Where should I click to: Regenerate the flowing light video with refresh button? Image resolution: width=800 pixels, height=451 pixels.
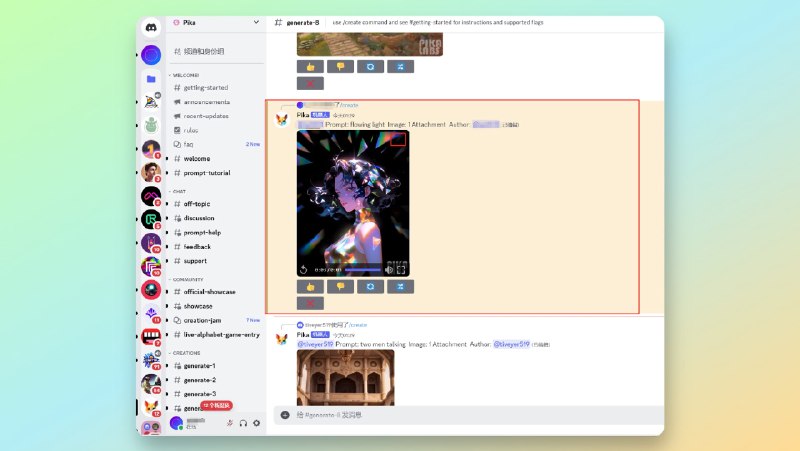pyautogui.click(x=370, y=287)
